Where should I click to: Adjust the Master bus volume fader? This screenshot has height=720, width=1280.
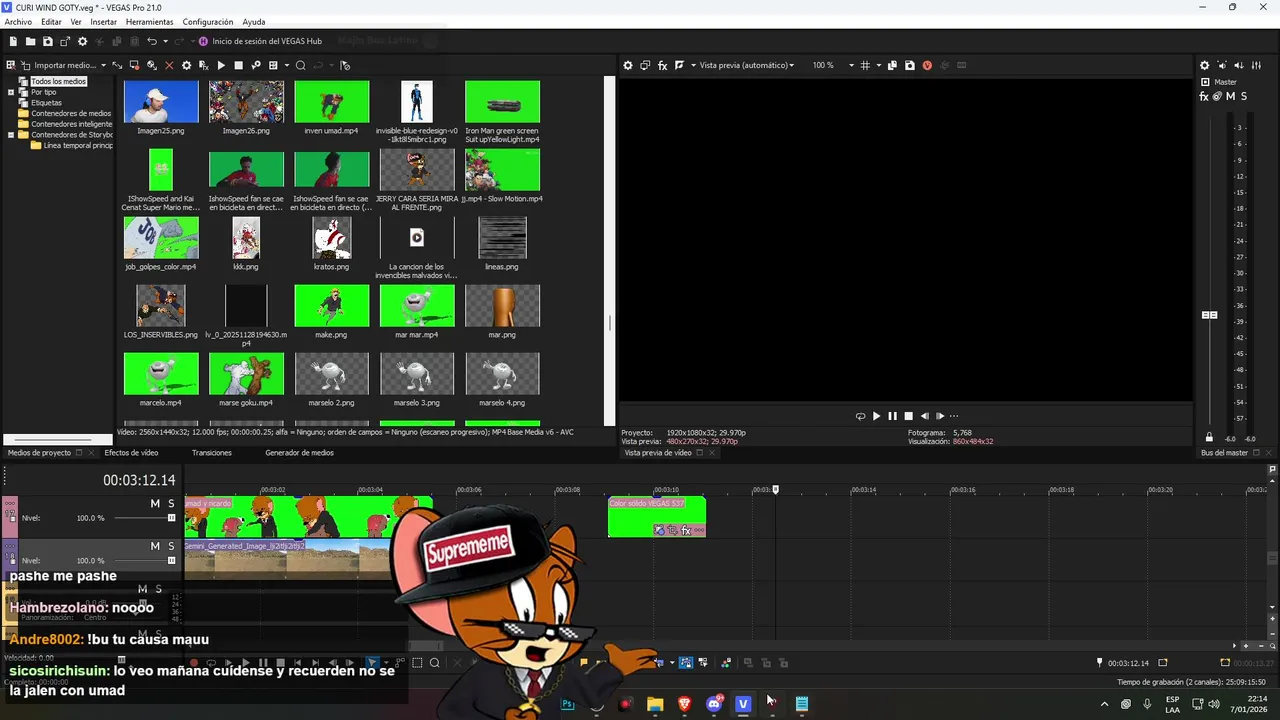coord(1209,315)
